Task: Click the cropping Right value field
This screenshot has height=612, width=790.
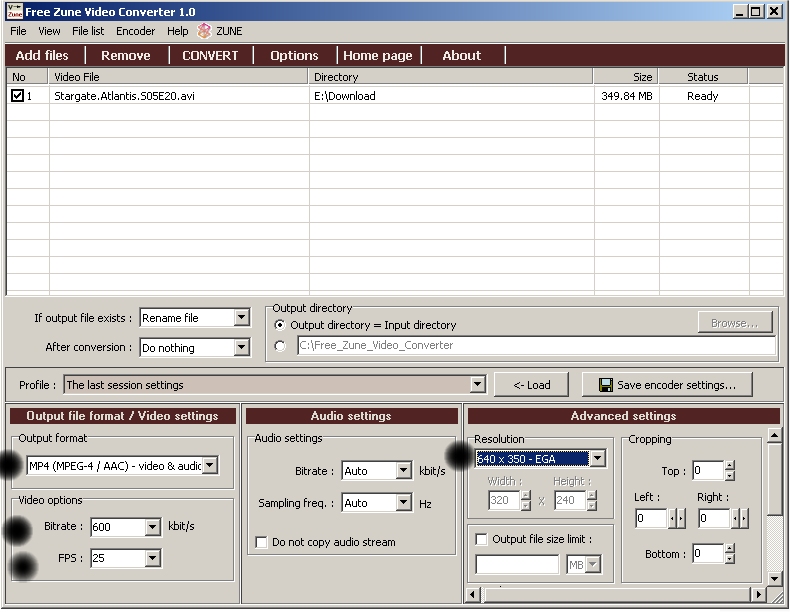Action: [714, 518]
